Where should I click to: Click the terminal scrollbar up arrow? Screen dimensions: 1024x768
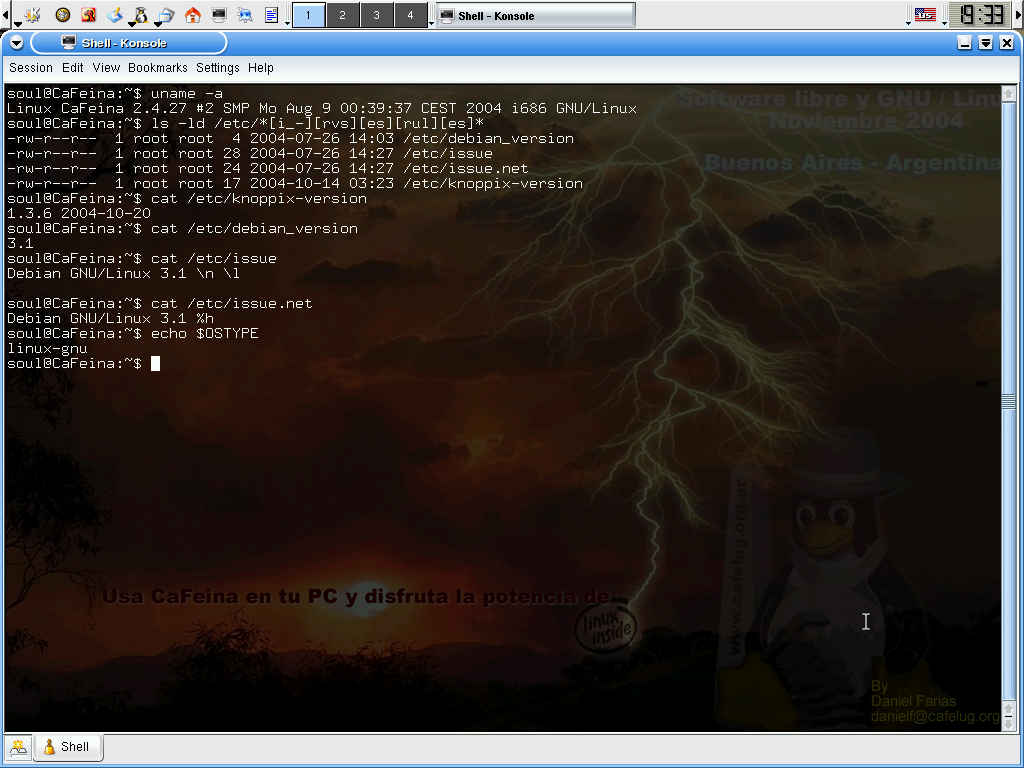coord(1008,94)
